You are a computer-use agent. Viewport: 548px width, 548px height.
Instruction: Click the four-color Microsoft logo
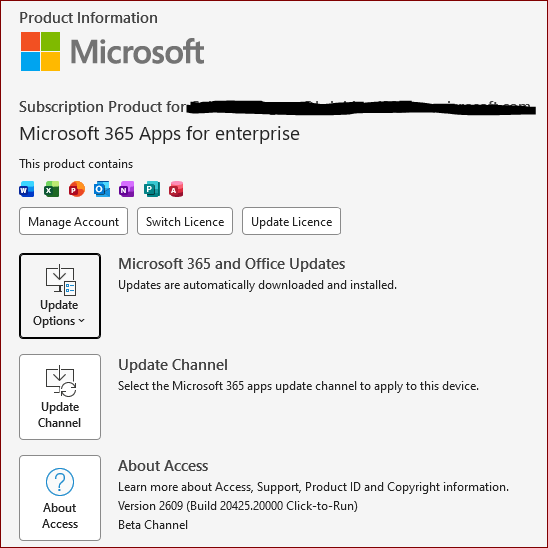coord(41,51)
